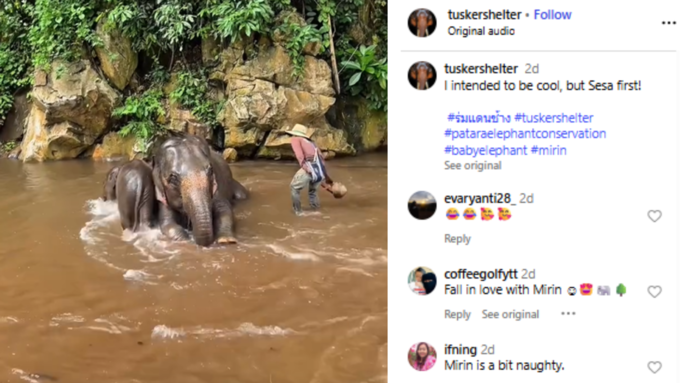Click the elephant video to pause it
The width and height of the screenshot is (680, 383).
tap(193, 191)
